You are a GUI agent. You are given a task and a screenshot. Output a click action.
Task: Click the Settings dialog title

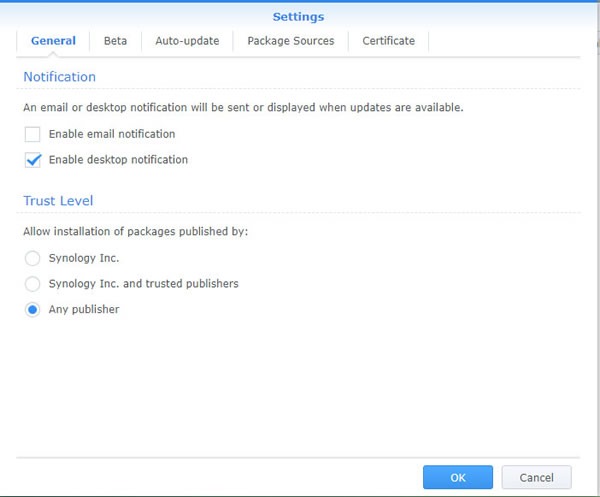pyautogui.click(x=298, y=17)
